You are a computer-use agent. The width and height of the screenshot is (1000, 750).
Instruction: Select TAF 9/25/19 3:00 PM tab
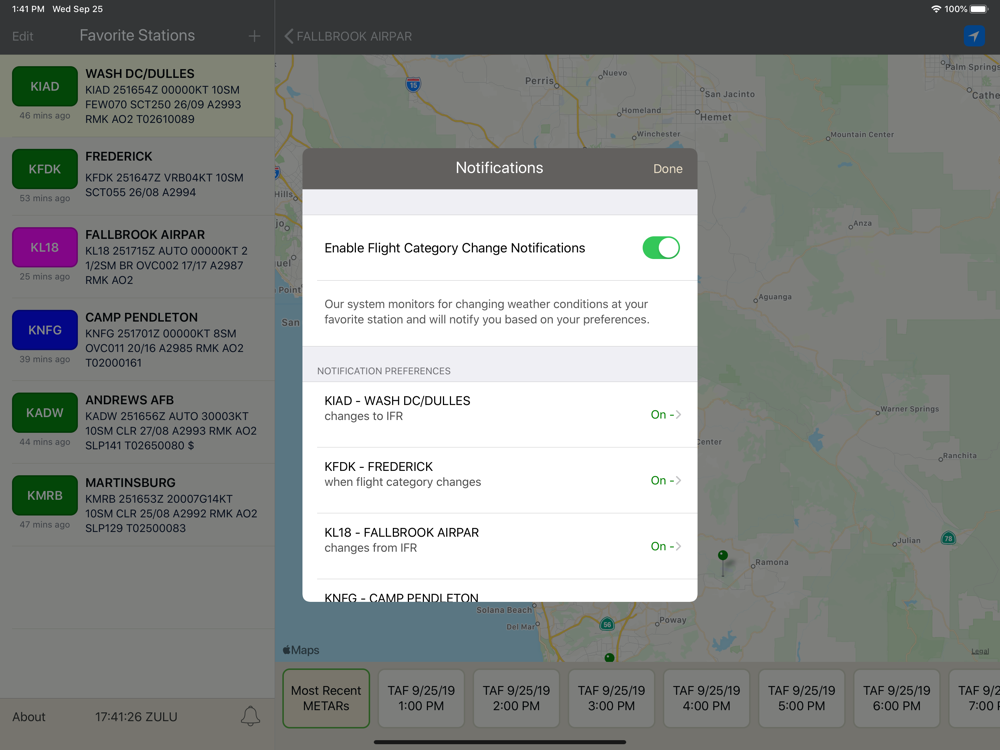[611, 698]
